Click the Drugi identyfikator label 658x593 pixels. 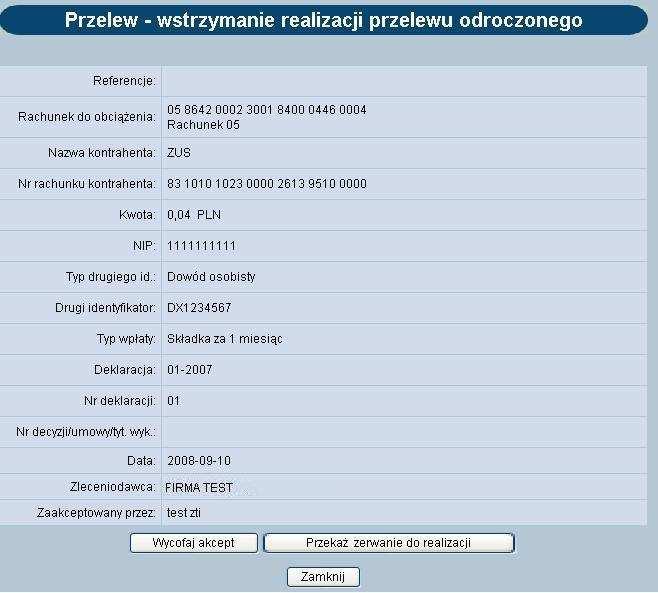pos(105,308)
